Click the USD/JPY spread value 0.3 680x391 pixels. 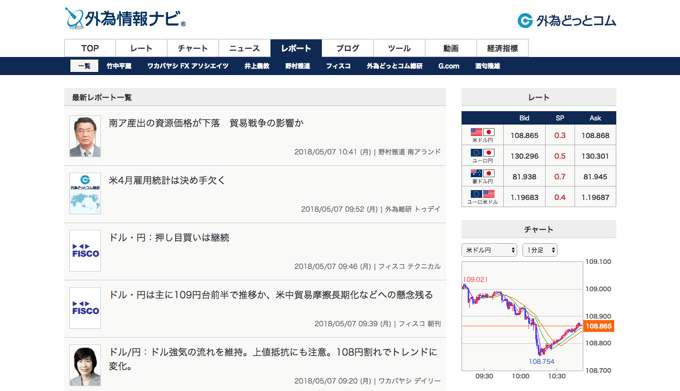tap(560, 136)
